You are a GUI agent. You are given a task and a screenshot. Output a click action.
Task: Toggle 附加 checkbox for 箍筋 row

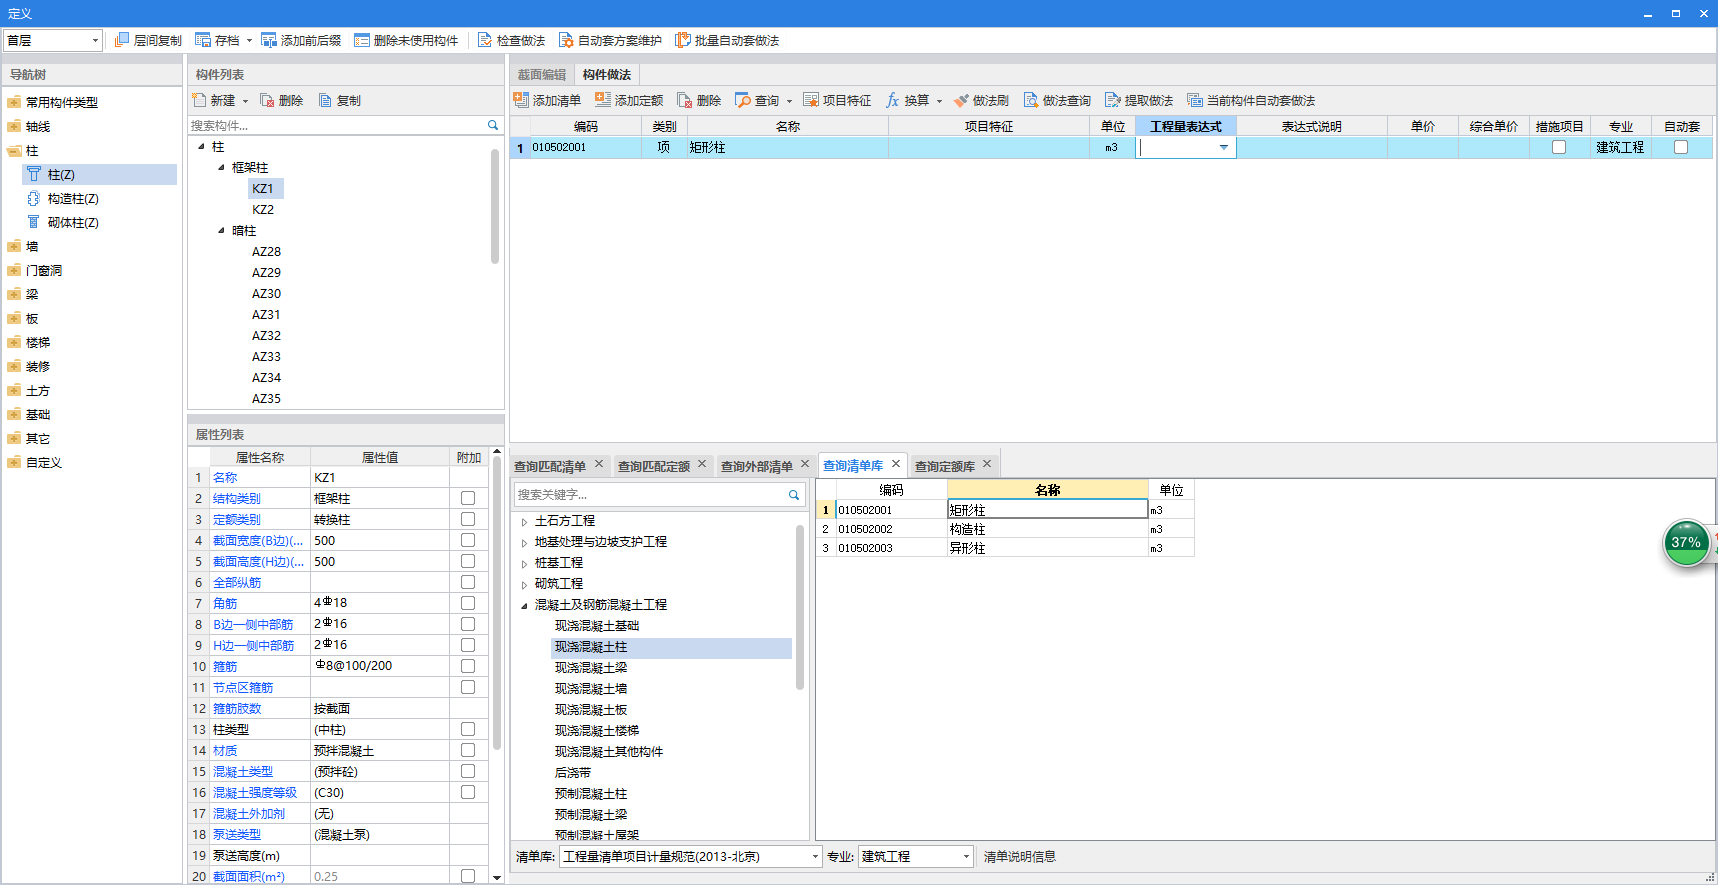(468, 666)
